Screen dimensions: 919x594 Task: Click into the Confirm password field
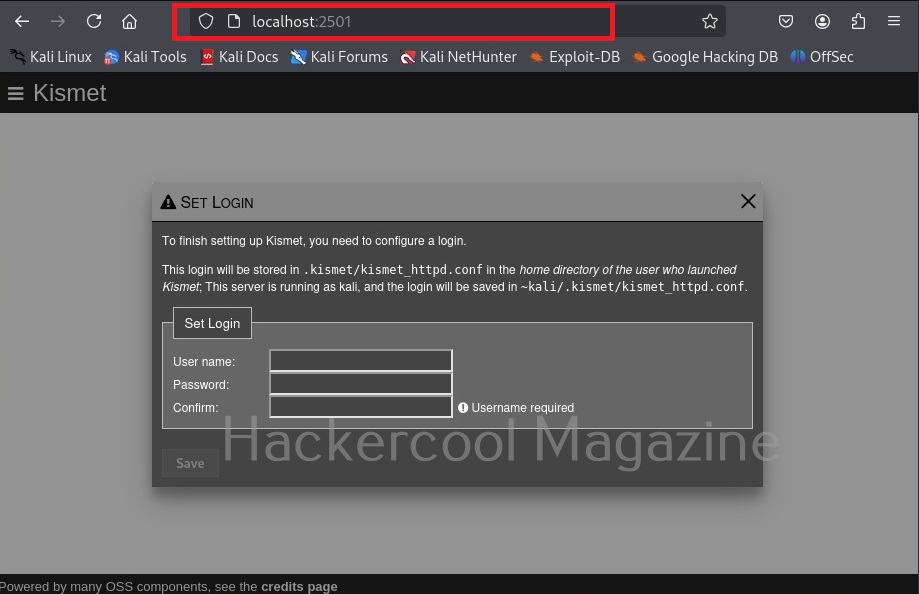pyautogui.click(x=361, y=406)
